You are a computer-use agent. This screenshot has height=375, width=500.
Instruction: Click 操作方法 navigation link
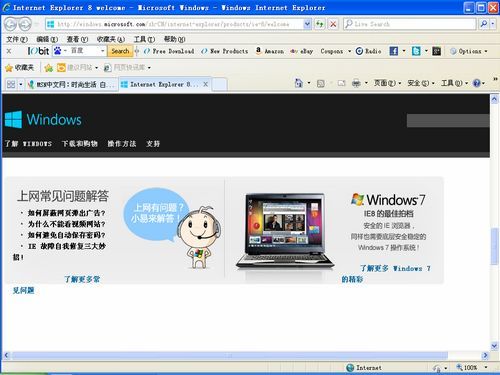122,144
